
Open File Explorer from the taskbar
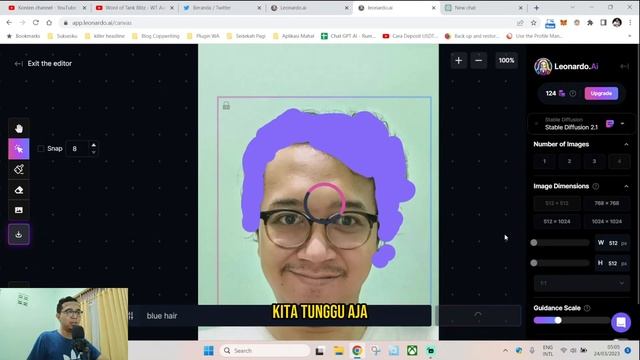tap(338, 351)
